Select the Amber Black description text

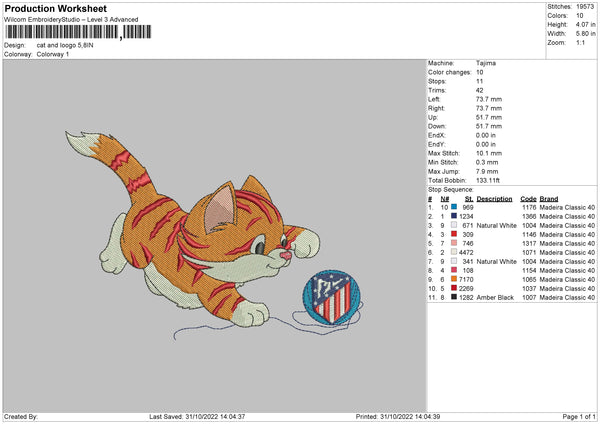[495, 297]
